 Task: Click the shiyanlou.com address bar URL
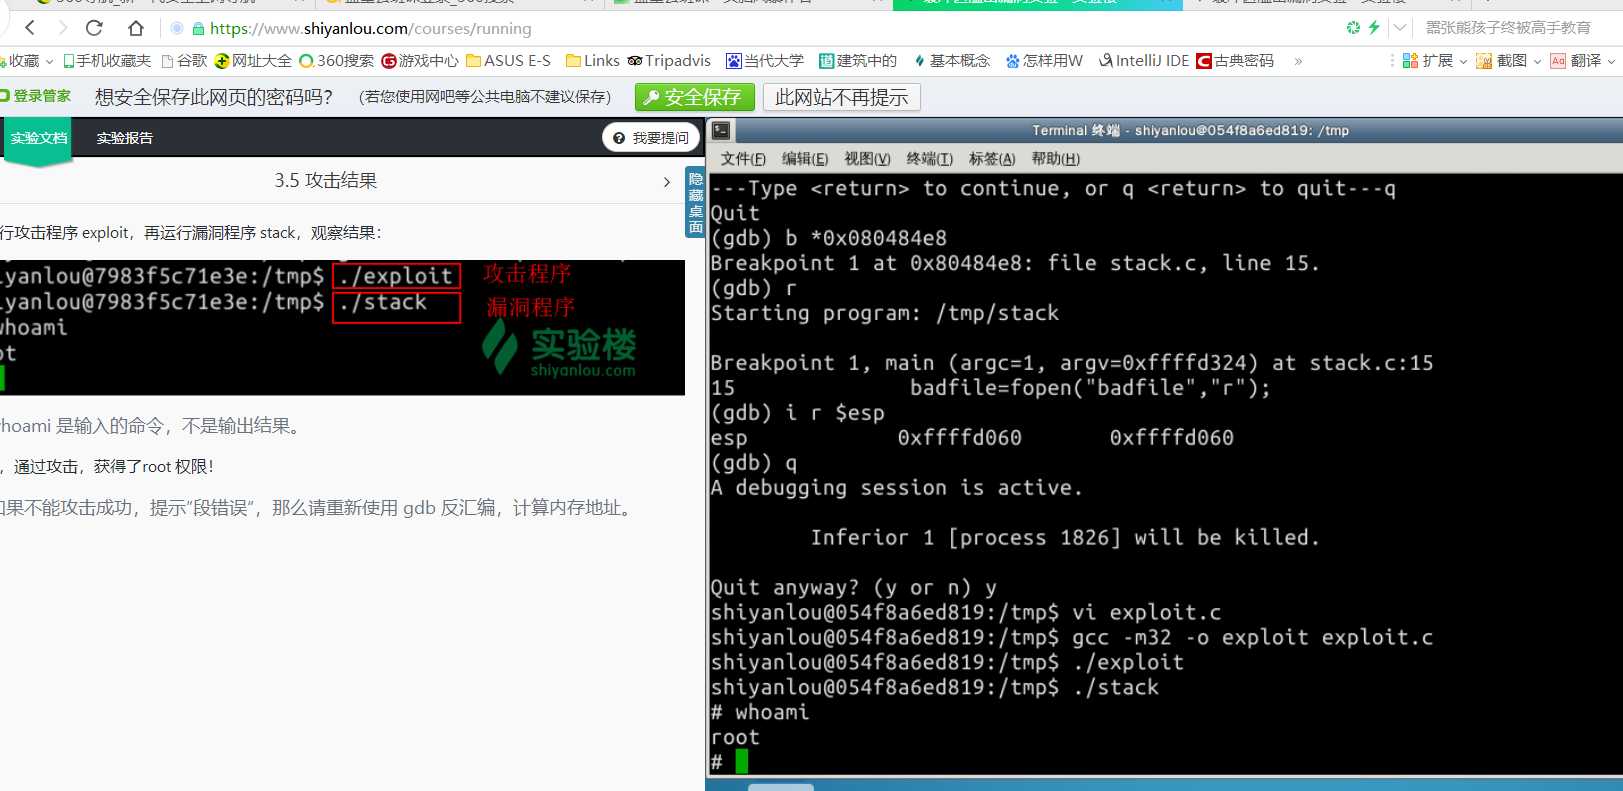pos(371,28)
